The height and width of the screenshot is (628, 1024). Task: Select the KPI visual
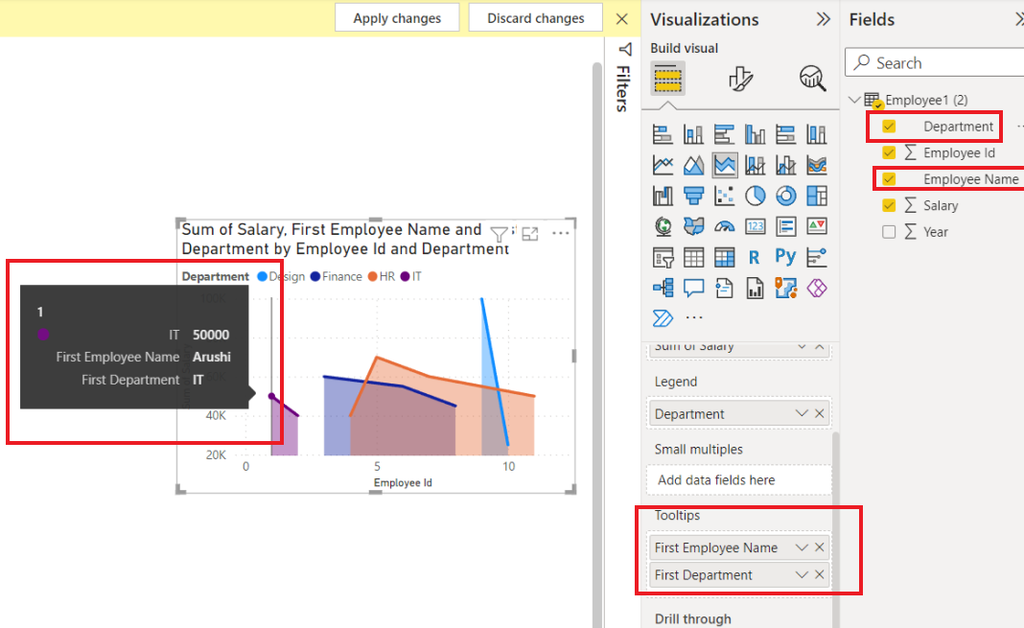click(816, 226)
